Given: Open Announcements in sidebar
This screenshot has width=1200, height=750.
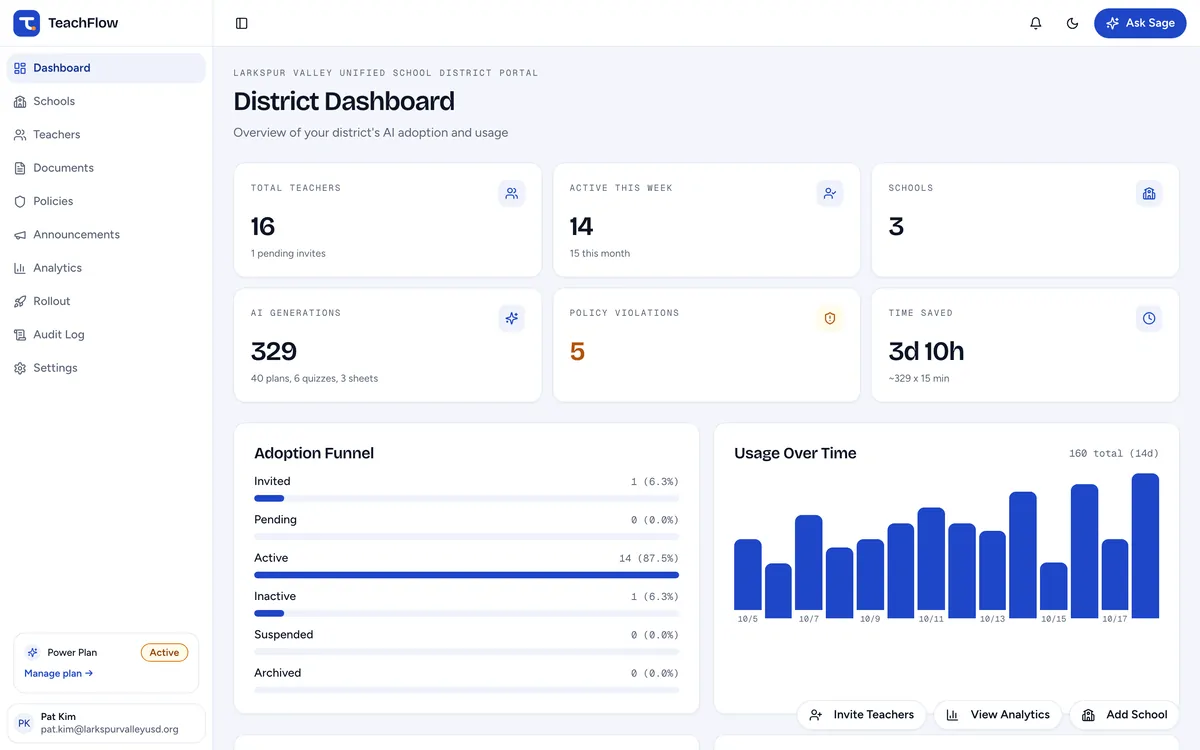Looking at the screenshot, I should coord(106,234).
